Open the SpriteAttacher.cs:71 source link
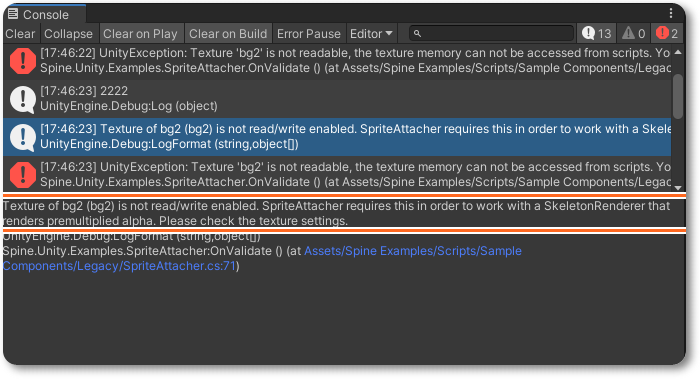 tap(262, 258)
